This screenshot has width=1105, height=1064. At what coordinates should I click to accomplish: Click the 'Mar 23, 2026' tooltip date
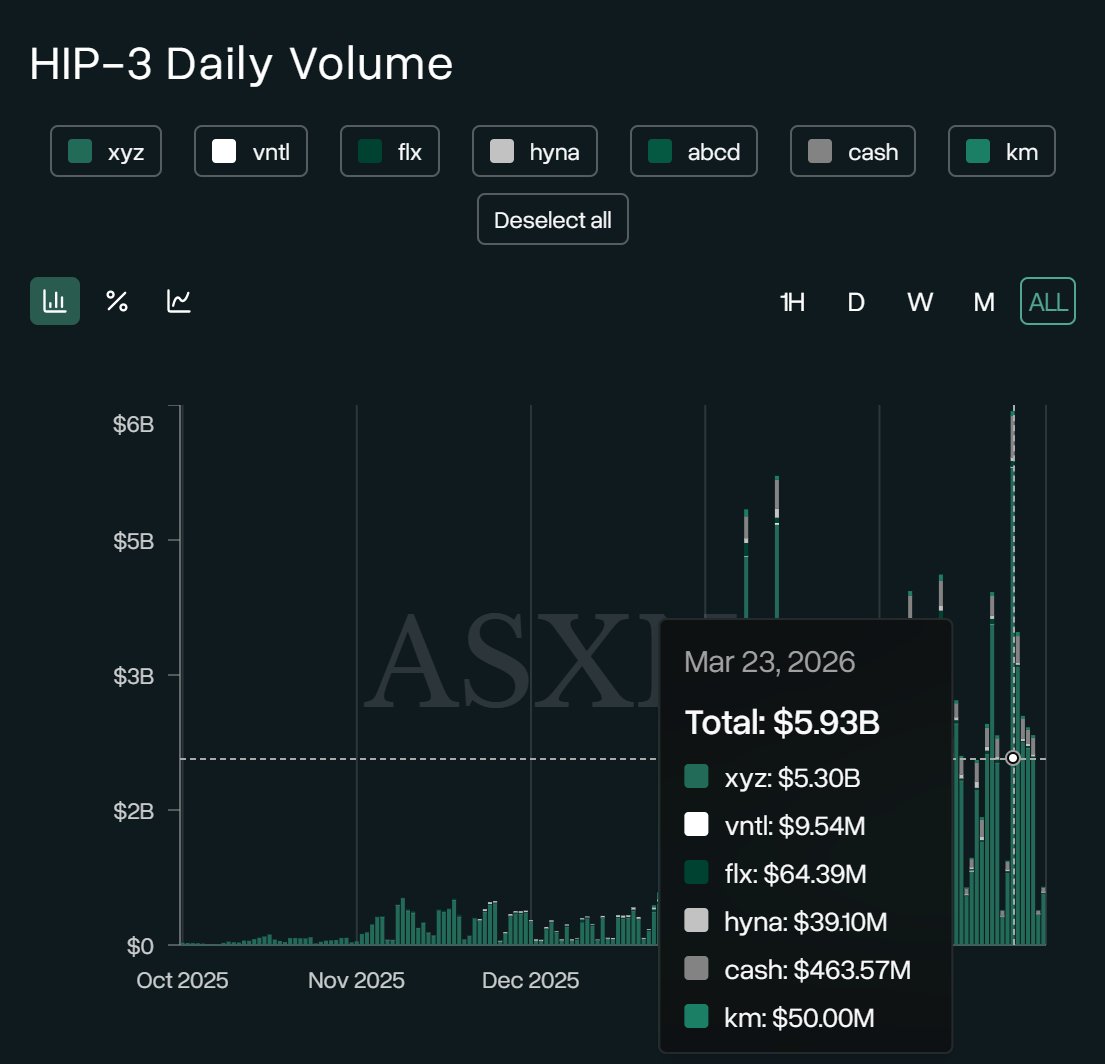(770, 662)
